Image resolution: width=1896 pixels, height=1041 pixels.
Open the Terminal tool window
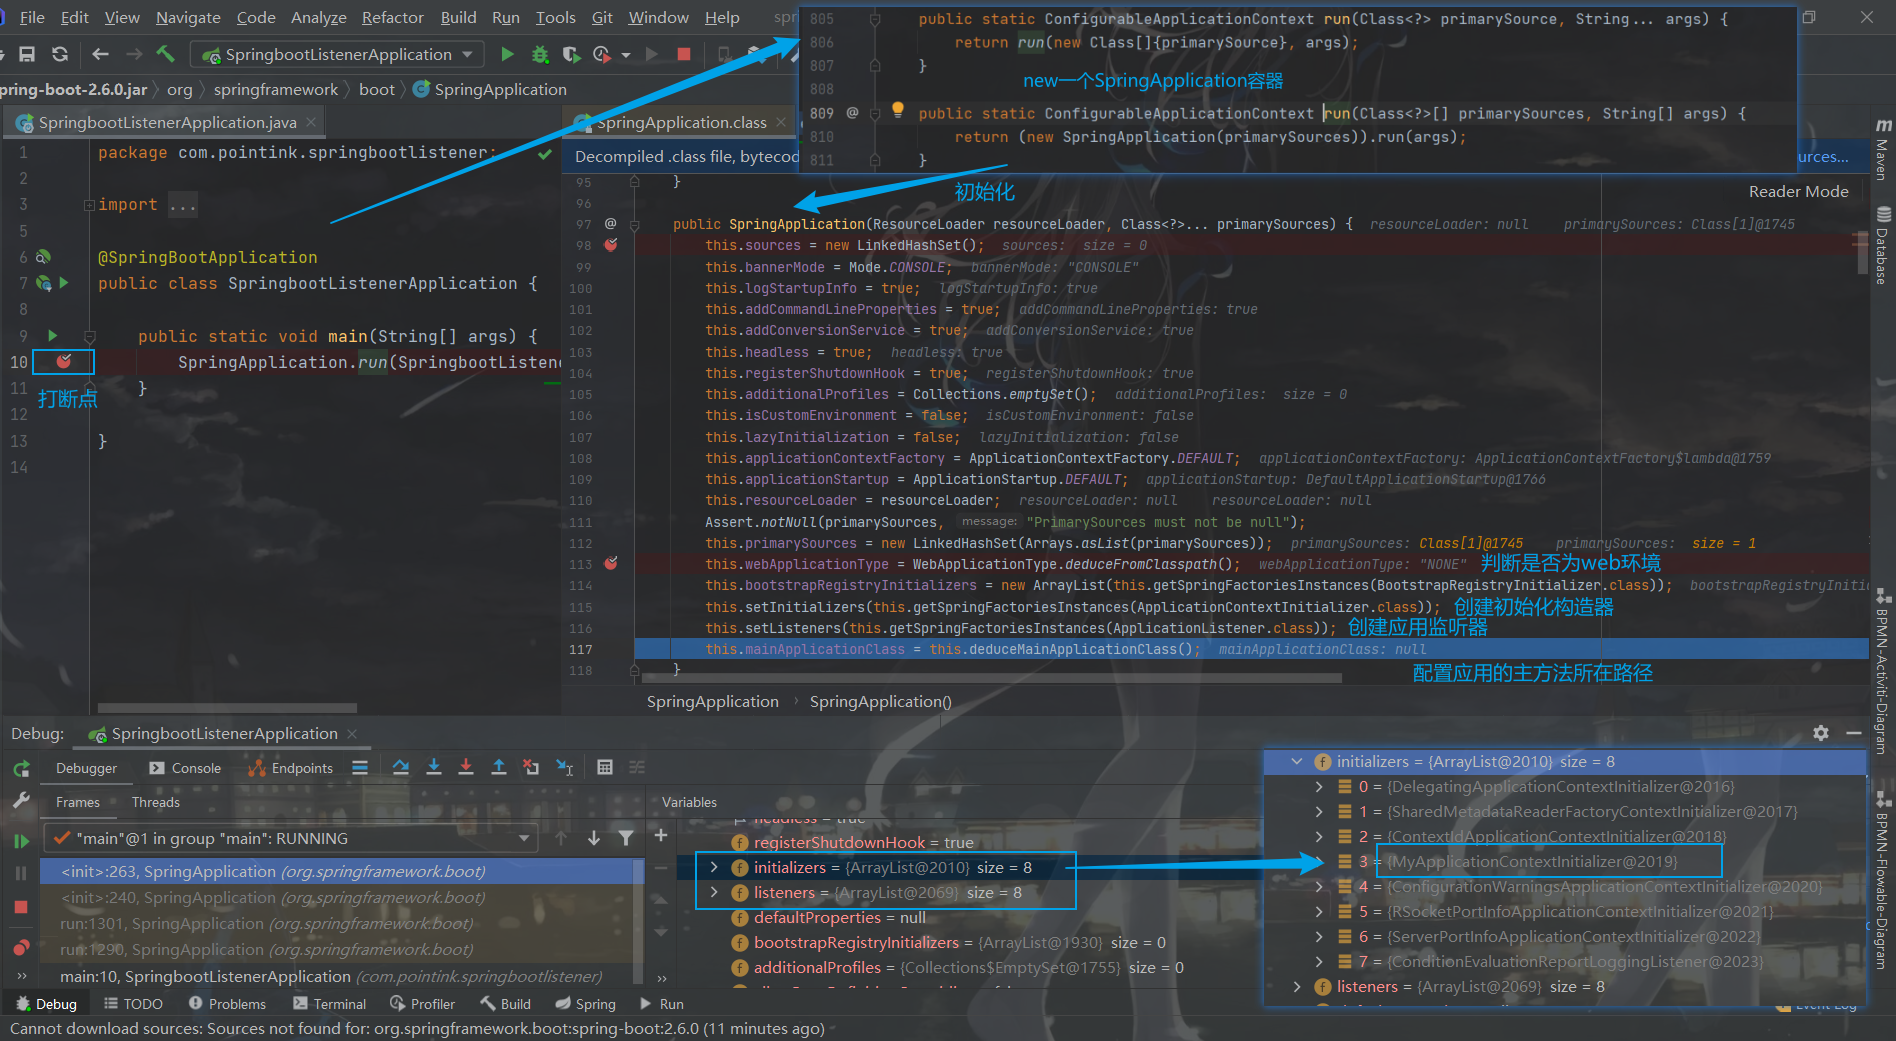pos(329,1004)
